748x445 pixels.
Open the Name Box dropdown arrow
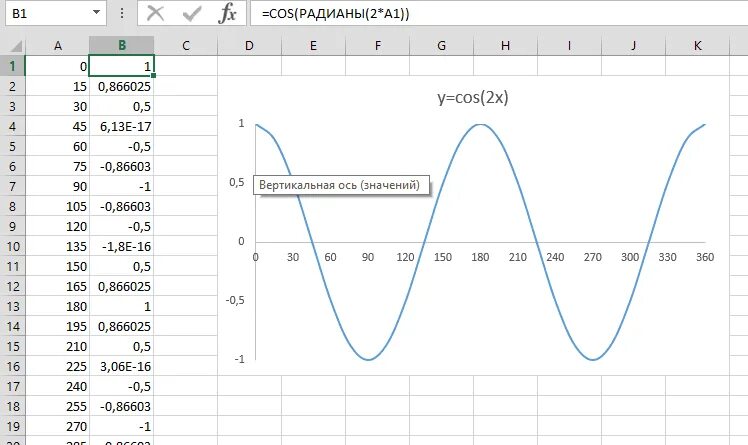click(x=96, y=12)
